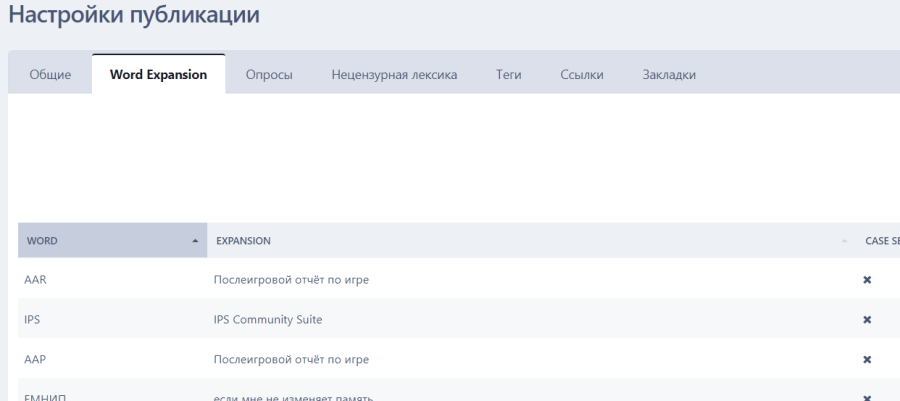Open the Опросы tab
Screen dimensions: 900x401
tap(269, 75)
